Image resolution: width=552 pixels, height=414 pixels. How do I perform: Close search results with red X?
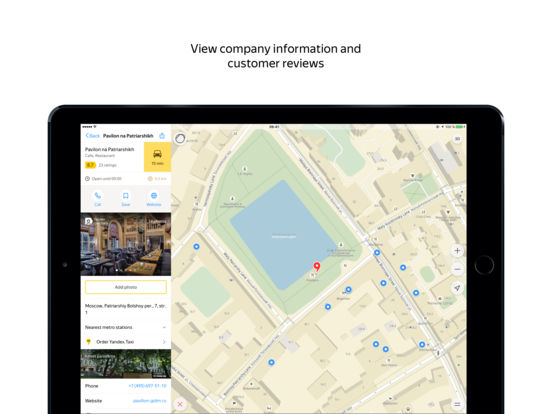(x=180, y=404)
